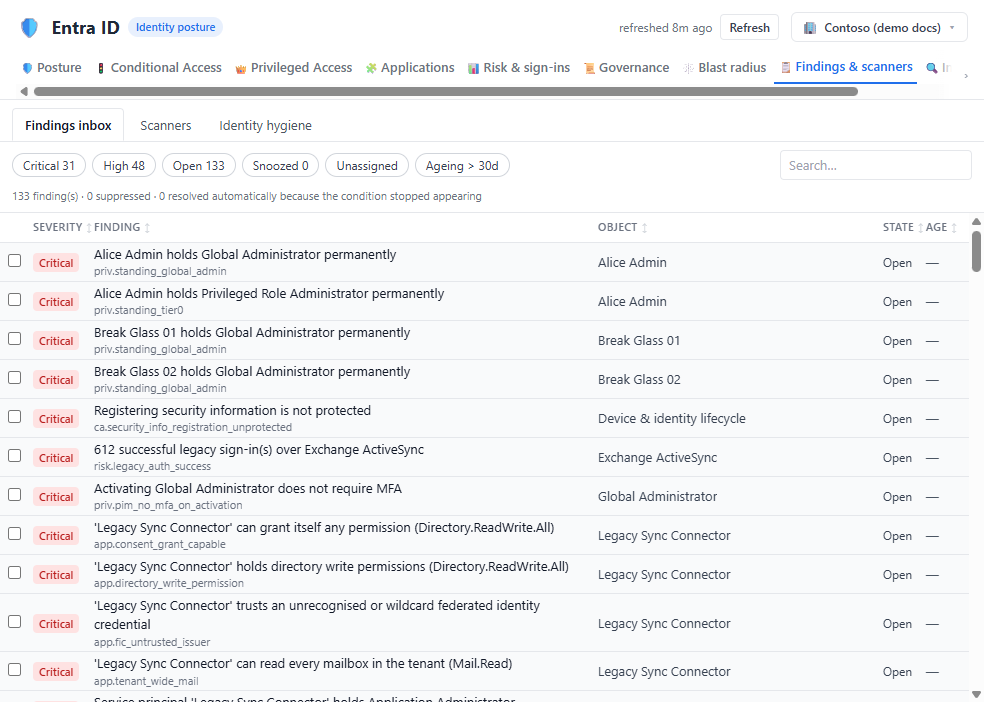This screenshot has width=984, height=702.
Task: Go to the Privileged Access tab
Action: [x=294, y=68]
